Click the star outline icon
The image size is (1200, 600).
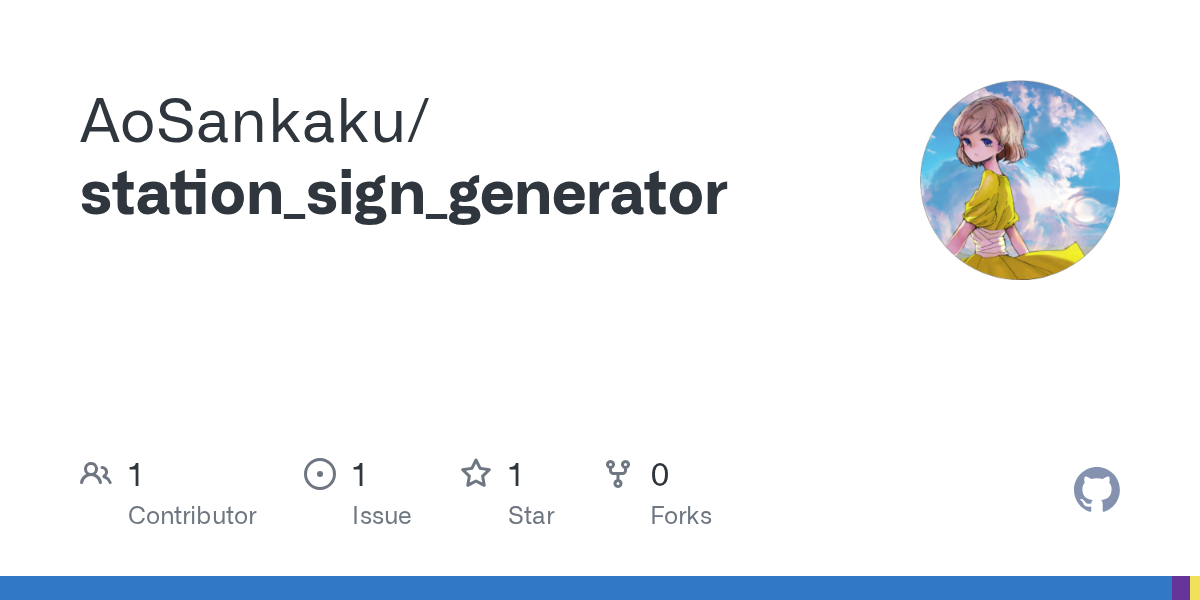[475, 474]
